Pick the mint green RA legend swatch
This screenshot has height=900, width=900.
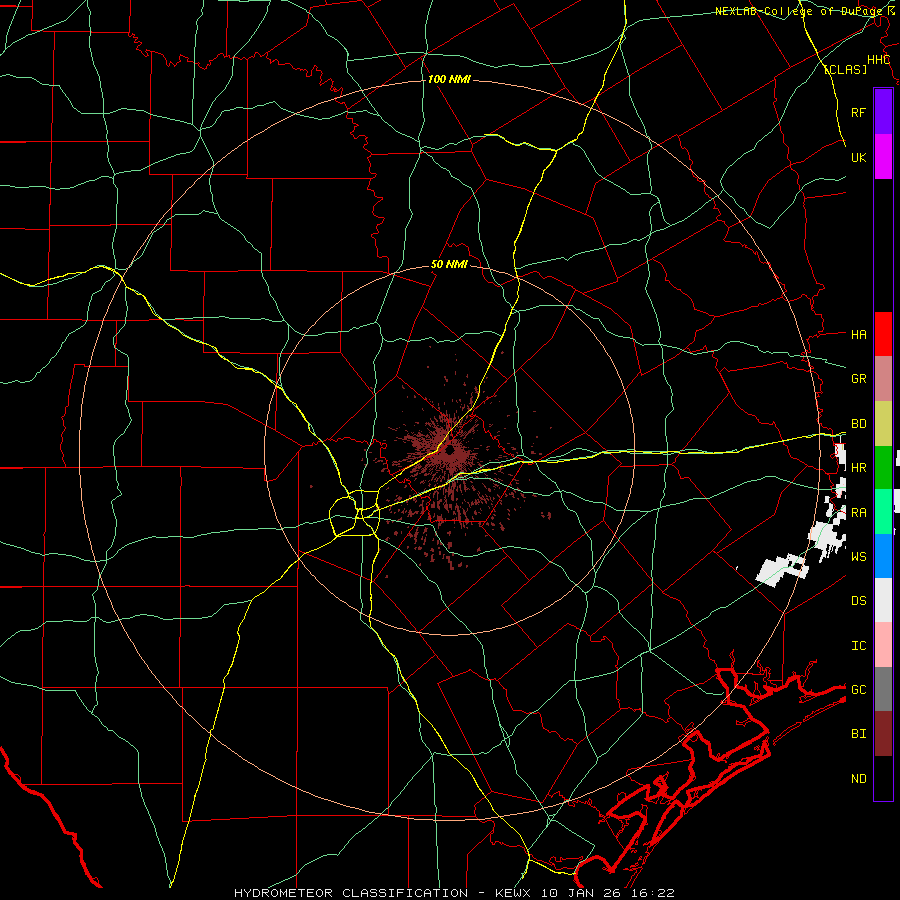pos(883,512)
